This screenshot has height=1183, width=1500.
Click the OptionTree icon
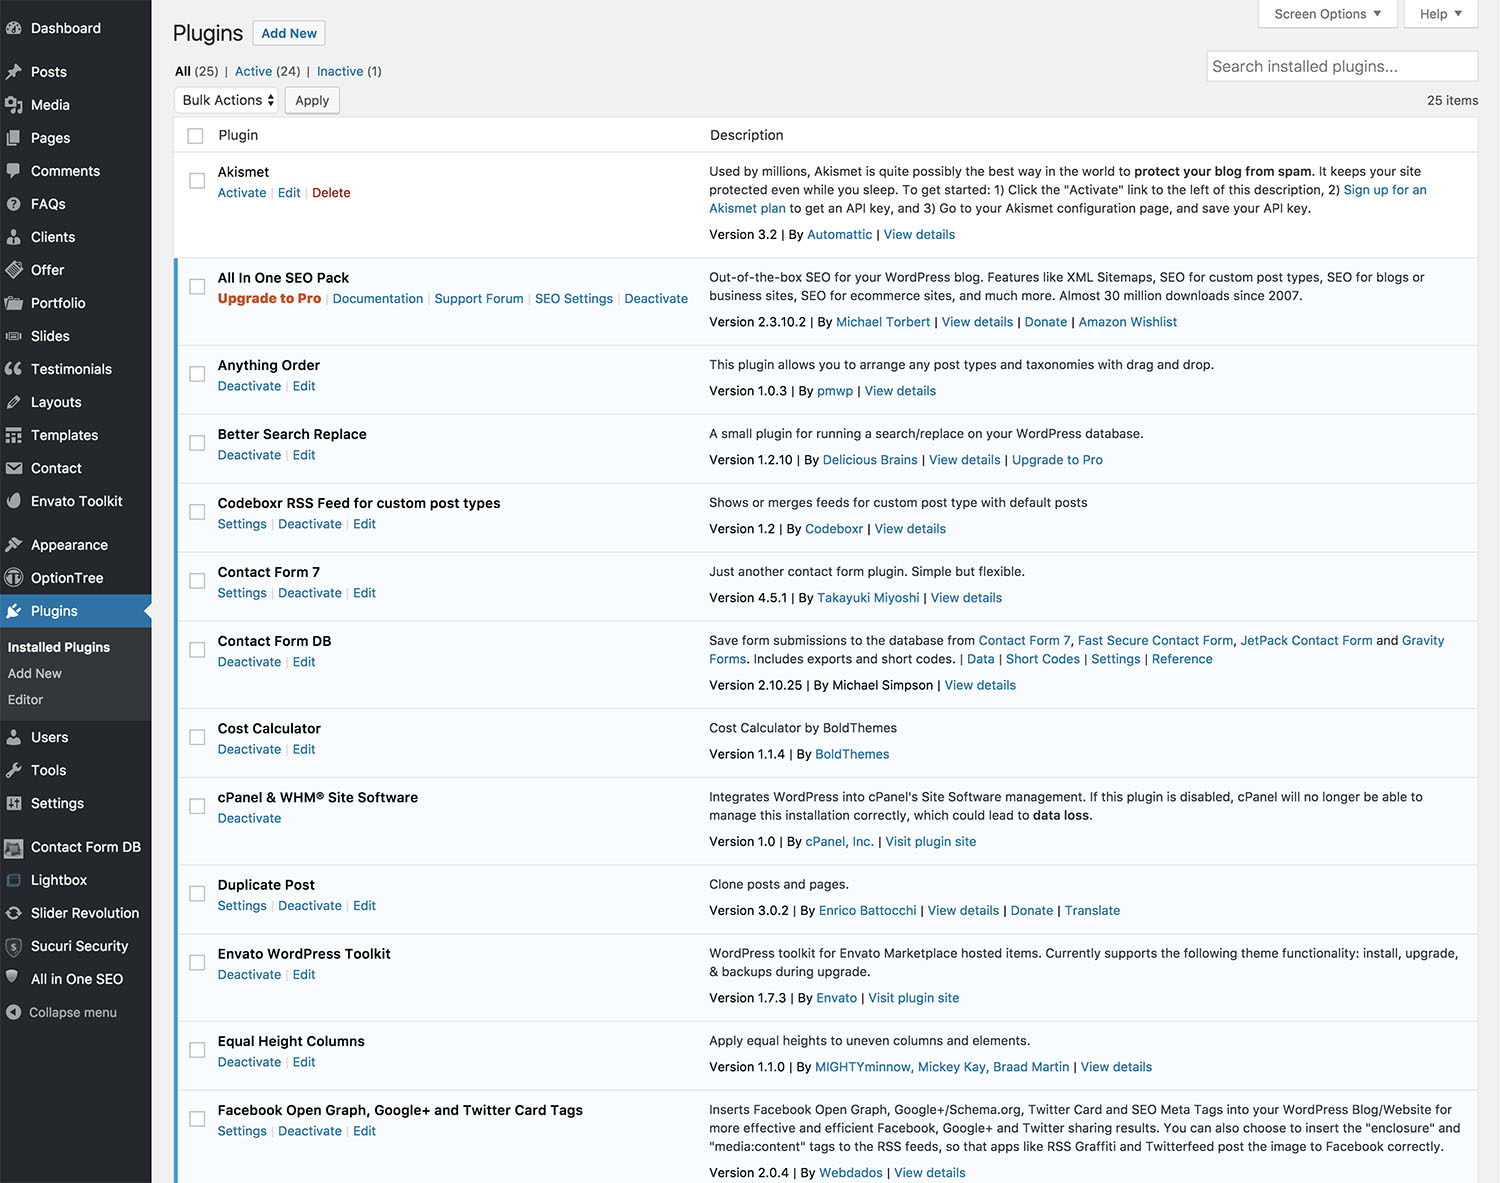click(14, 578)
